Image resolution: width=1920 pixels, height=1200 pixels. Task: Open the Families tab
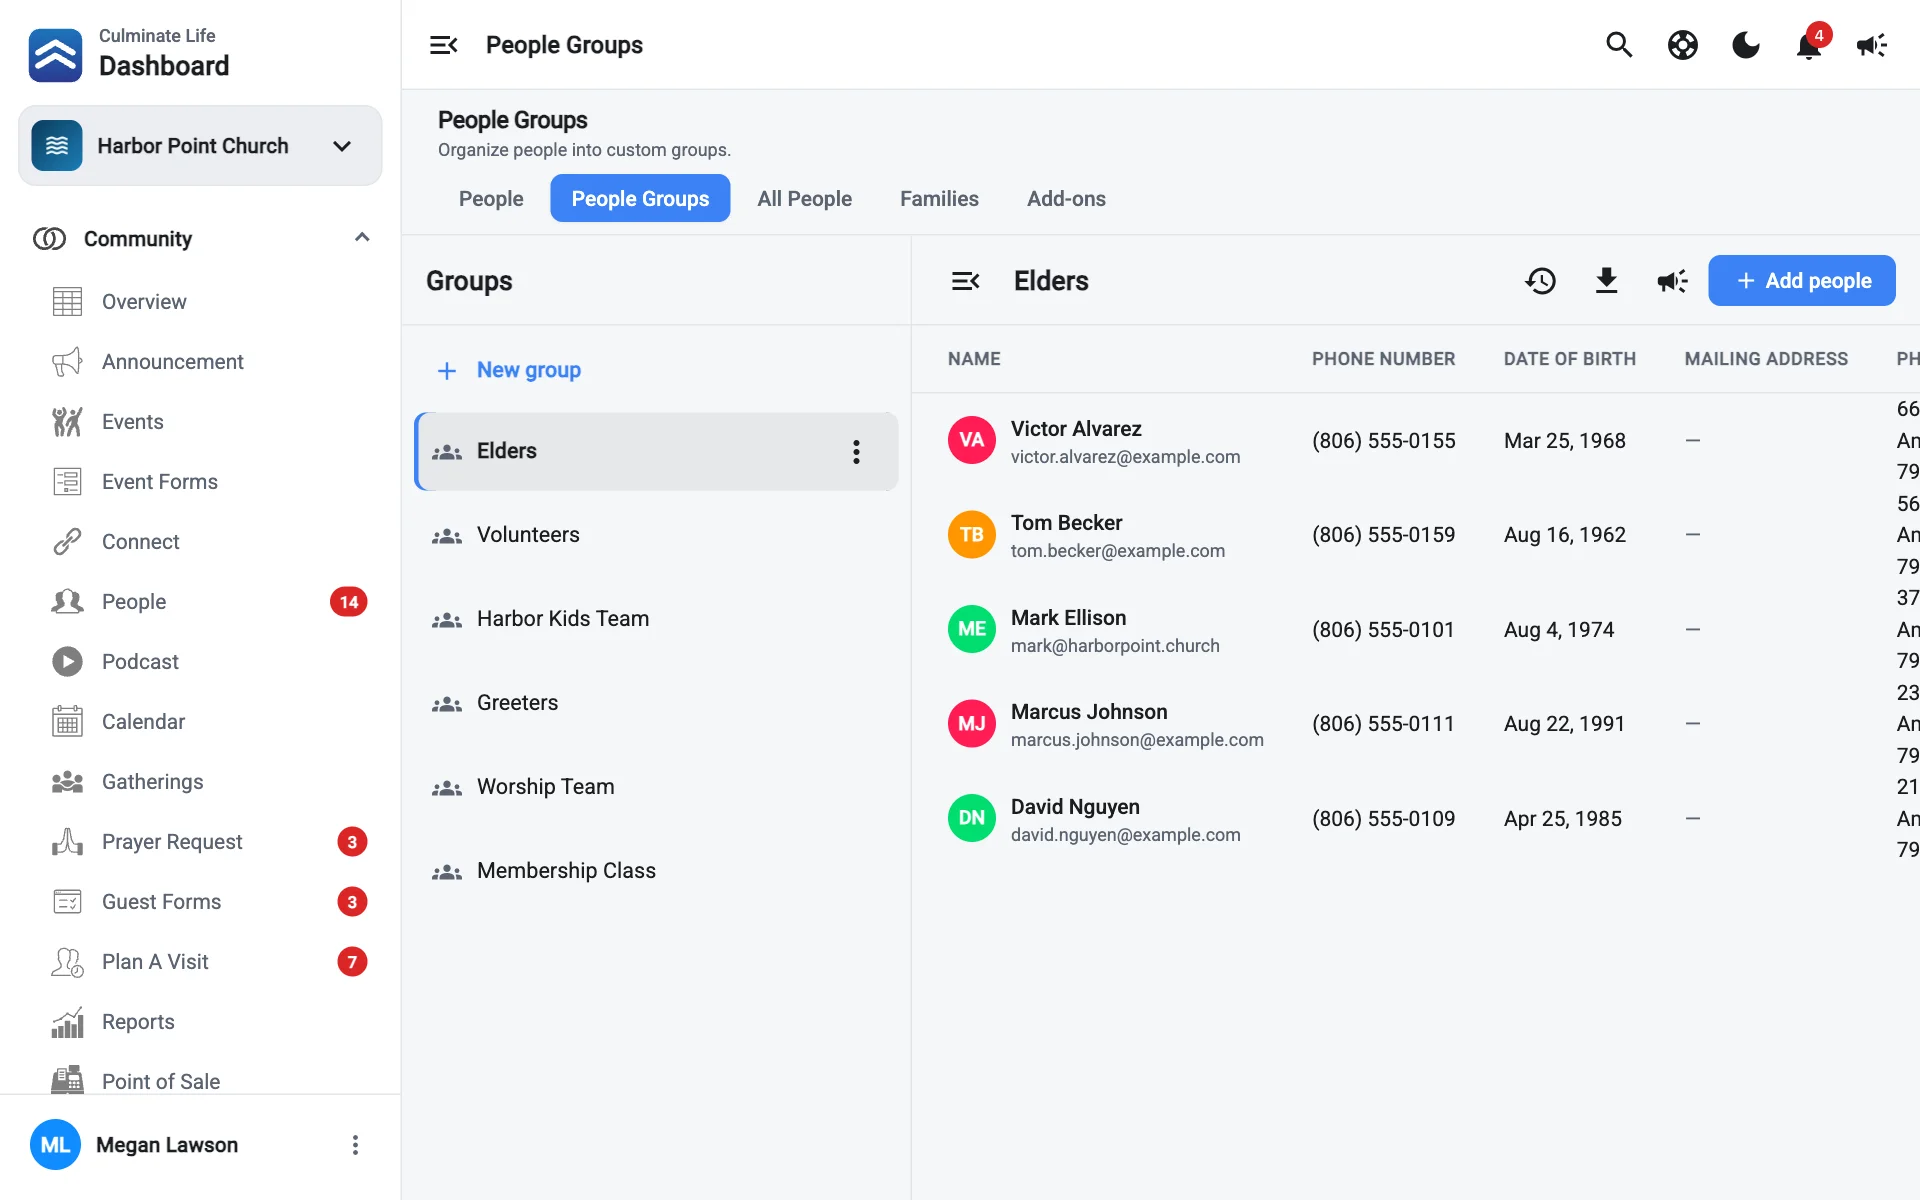[939, 198]
